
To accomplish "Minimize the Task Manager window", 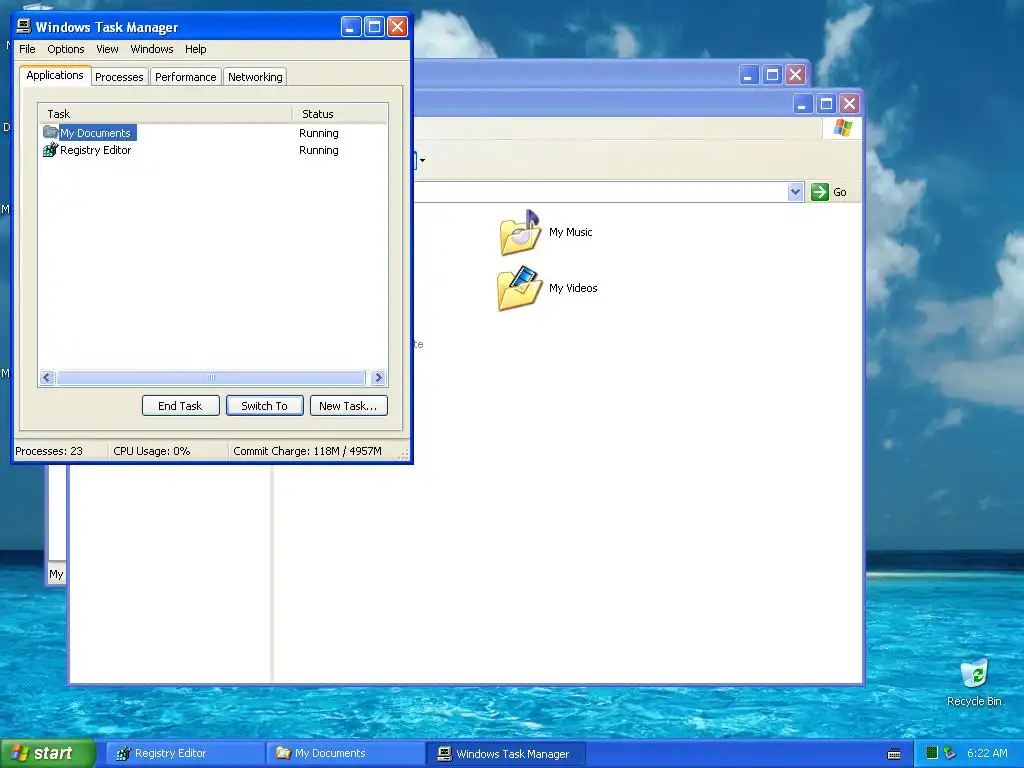I will 351,27.
